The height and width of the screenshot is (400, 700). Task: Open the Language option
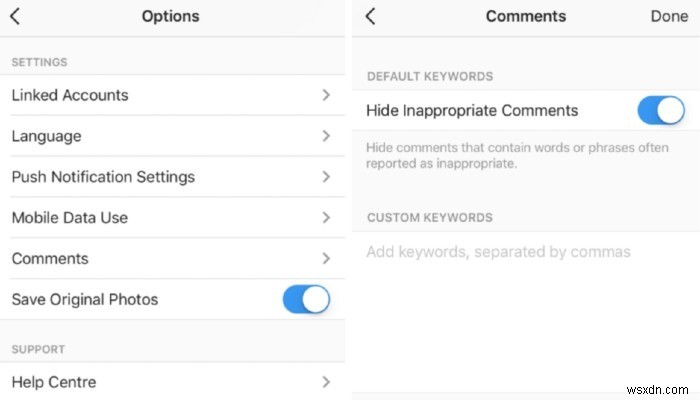pyautogui.click(x=47, y=136)
